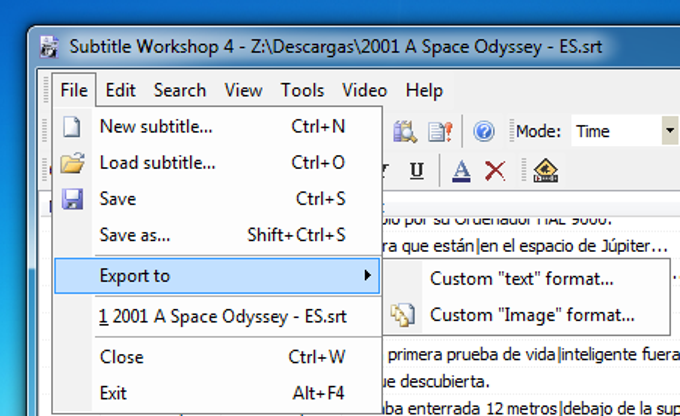This screenshot has height=416, width=680.
Task: Open the Help menu
Action: [x=424, y=90]
